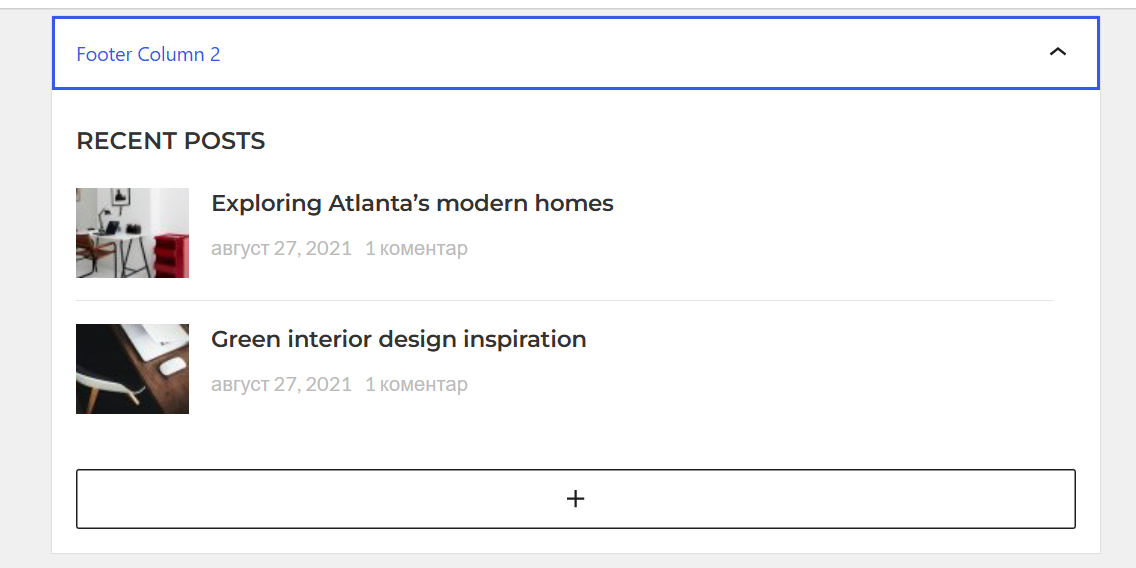Click the red cabinet in first thumbnail
1136x568 pixels.
click(172, 255)
